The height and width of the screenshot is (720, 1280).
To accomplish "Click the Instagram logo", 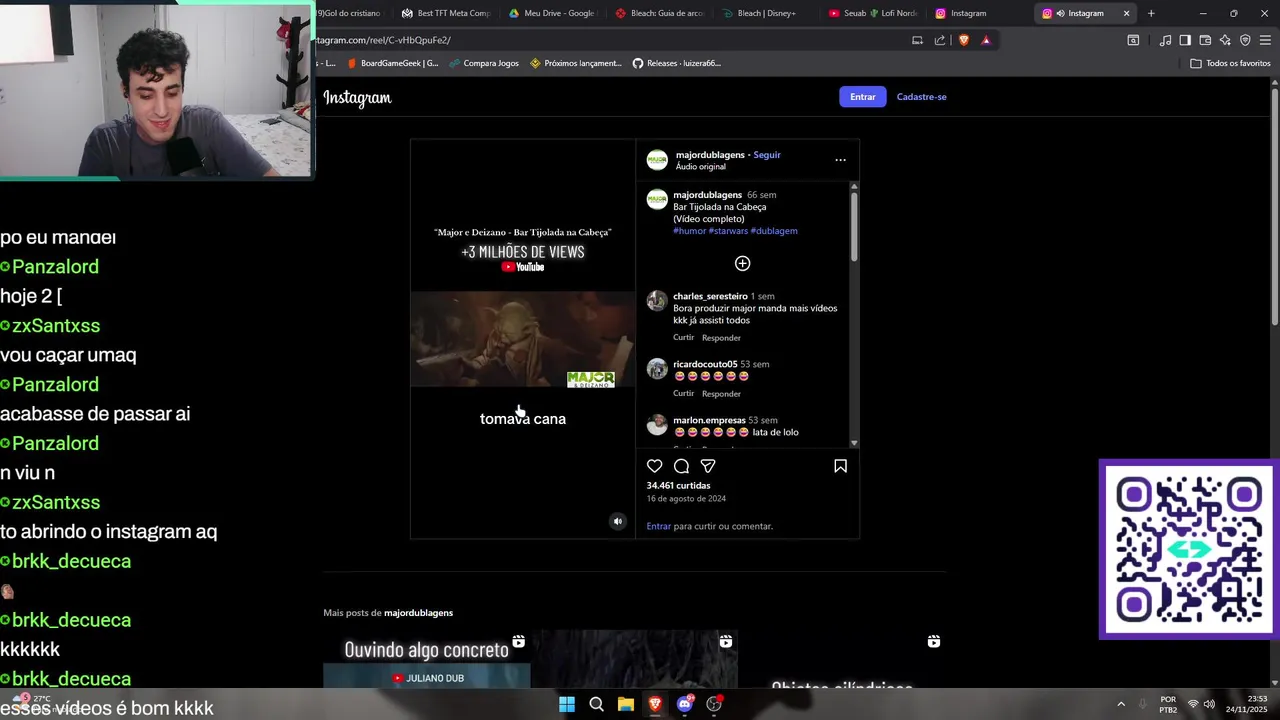I will click(357, 97).
